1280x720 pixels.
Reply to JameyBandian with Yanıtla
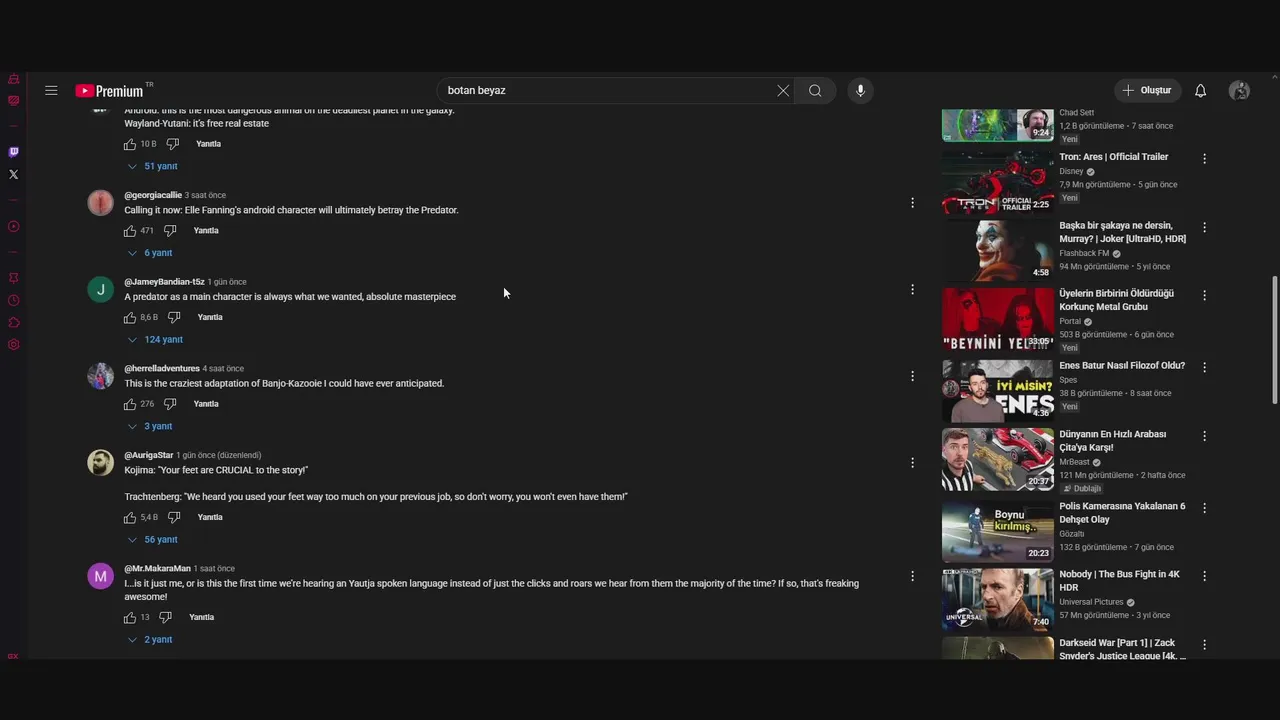point(210,317)
